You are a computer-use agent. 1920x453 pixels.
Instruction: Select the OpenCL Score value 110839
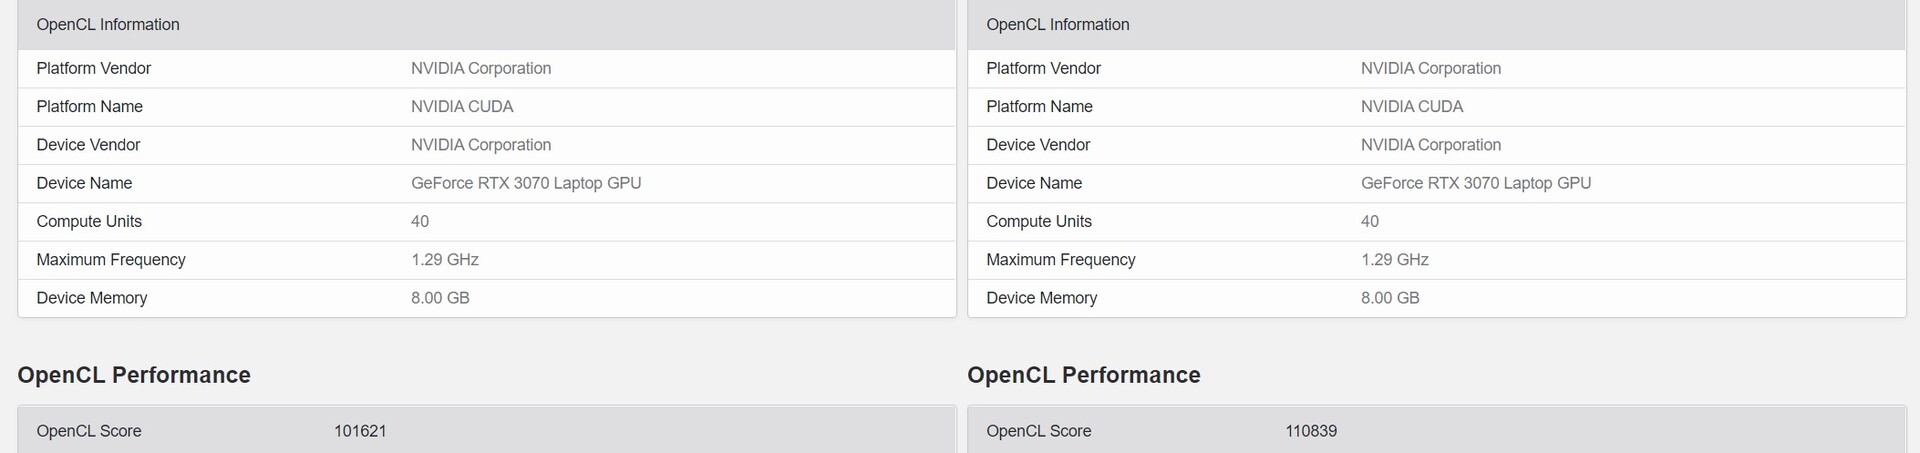click(x=1310, y=431)
